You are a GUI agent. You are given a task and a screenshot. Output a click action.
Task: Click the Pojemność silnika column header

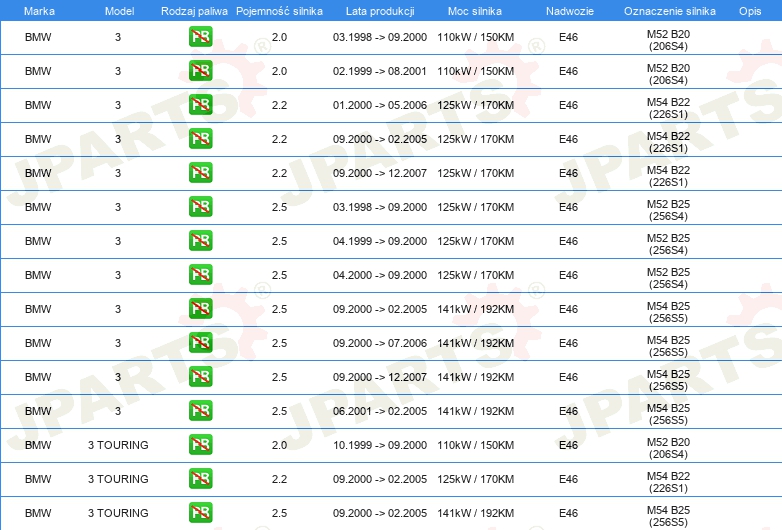coord(279,11)
